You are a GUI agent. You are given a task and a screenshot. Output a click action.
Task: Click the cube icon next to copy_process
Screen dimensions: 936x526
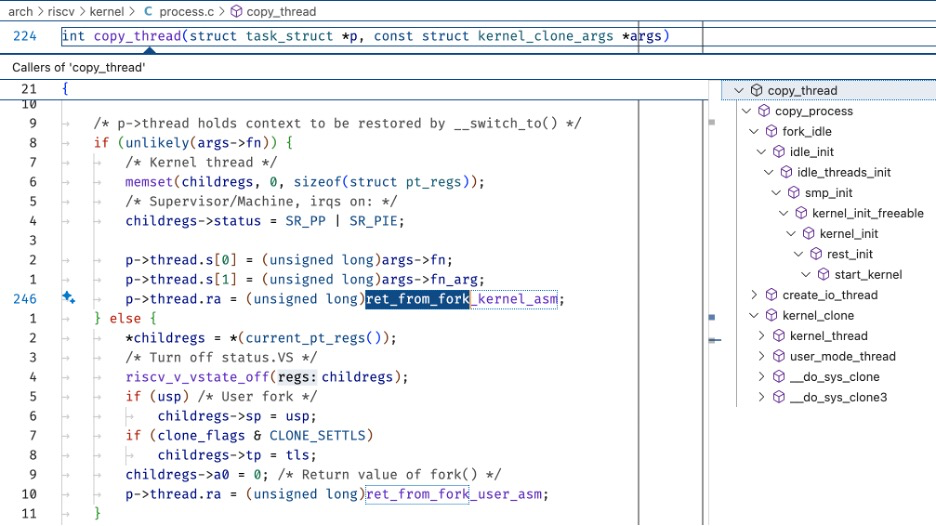pyautogui.click(x=764, y=111)
